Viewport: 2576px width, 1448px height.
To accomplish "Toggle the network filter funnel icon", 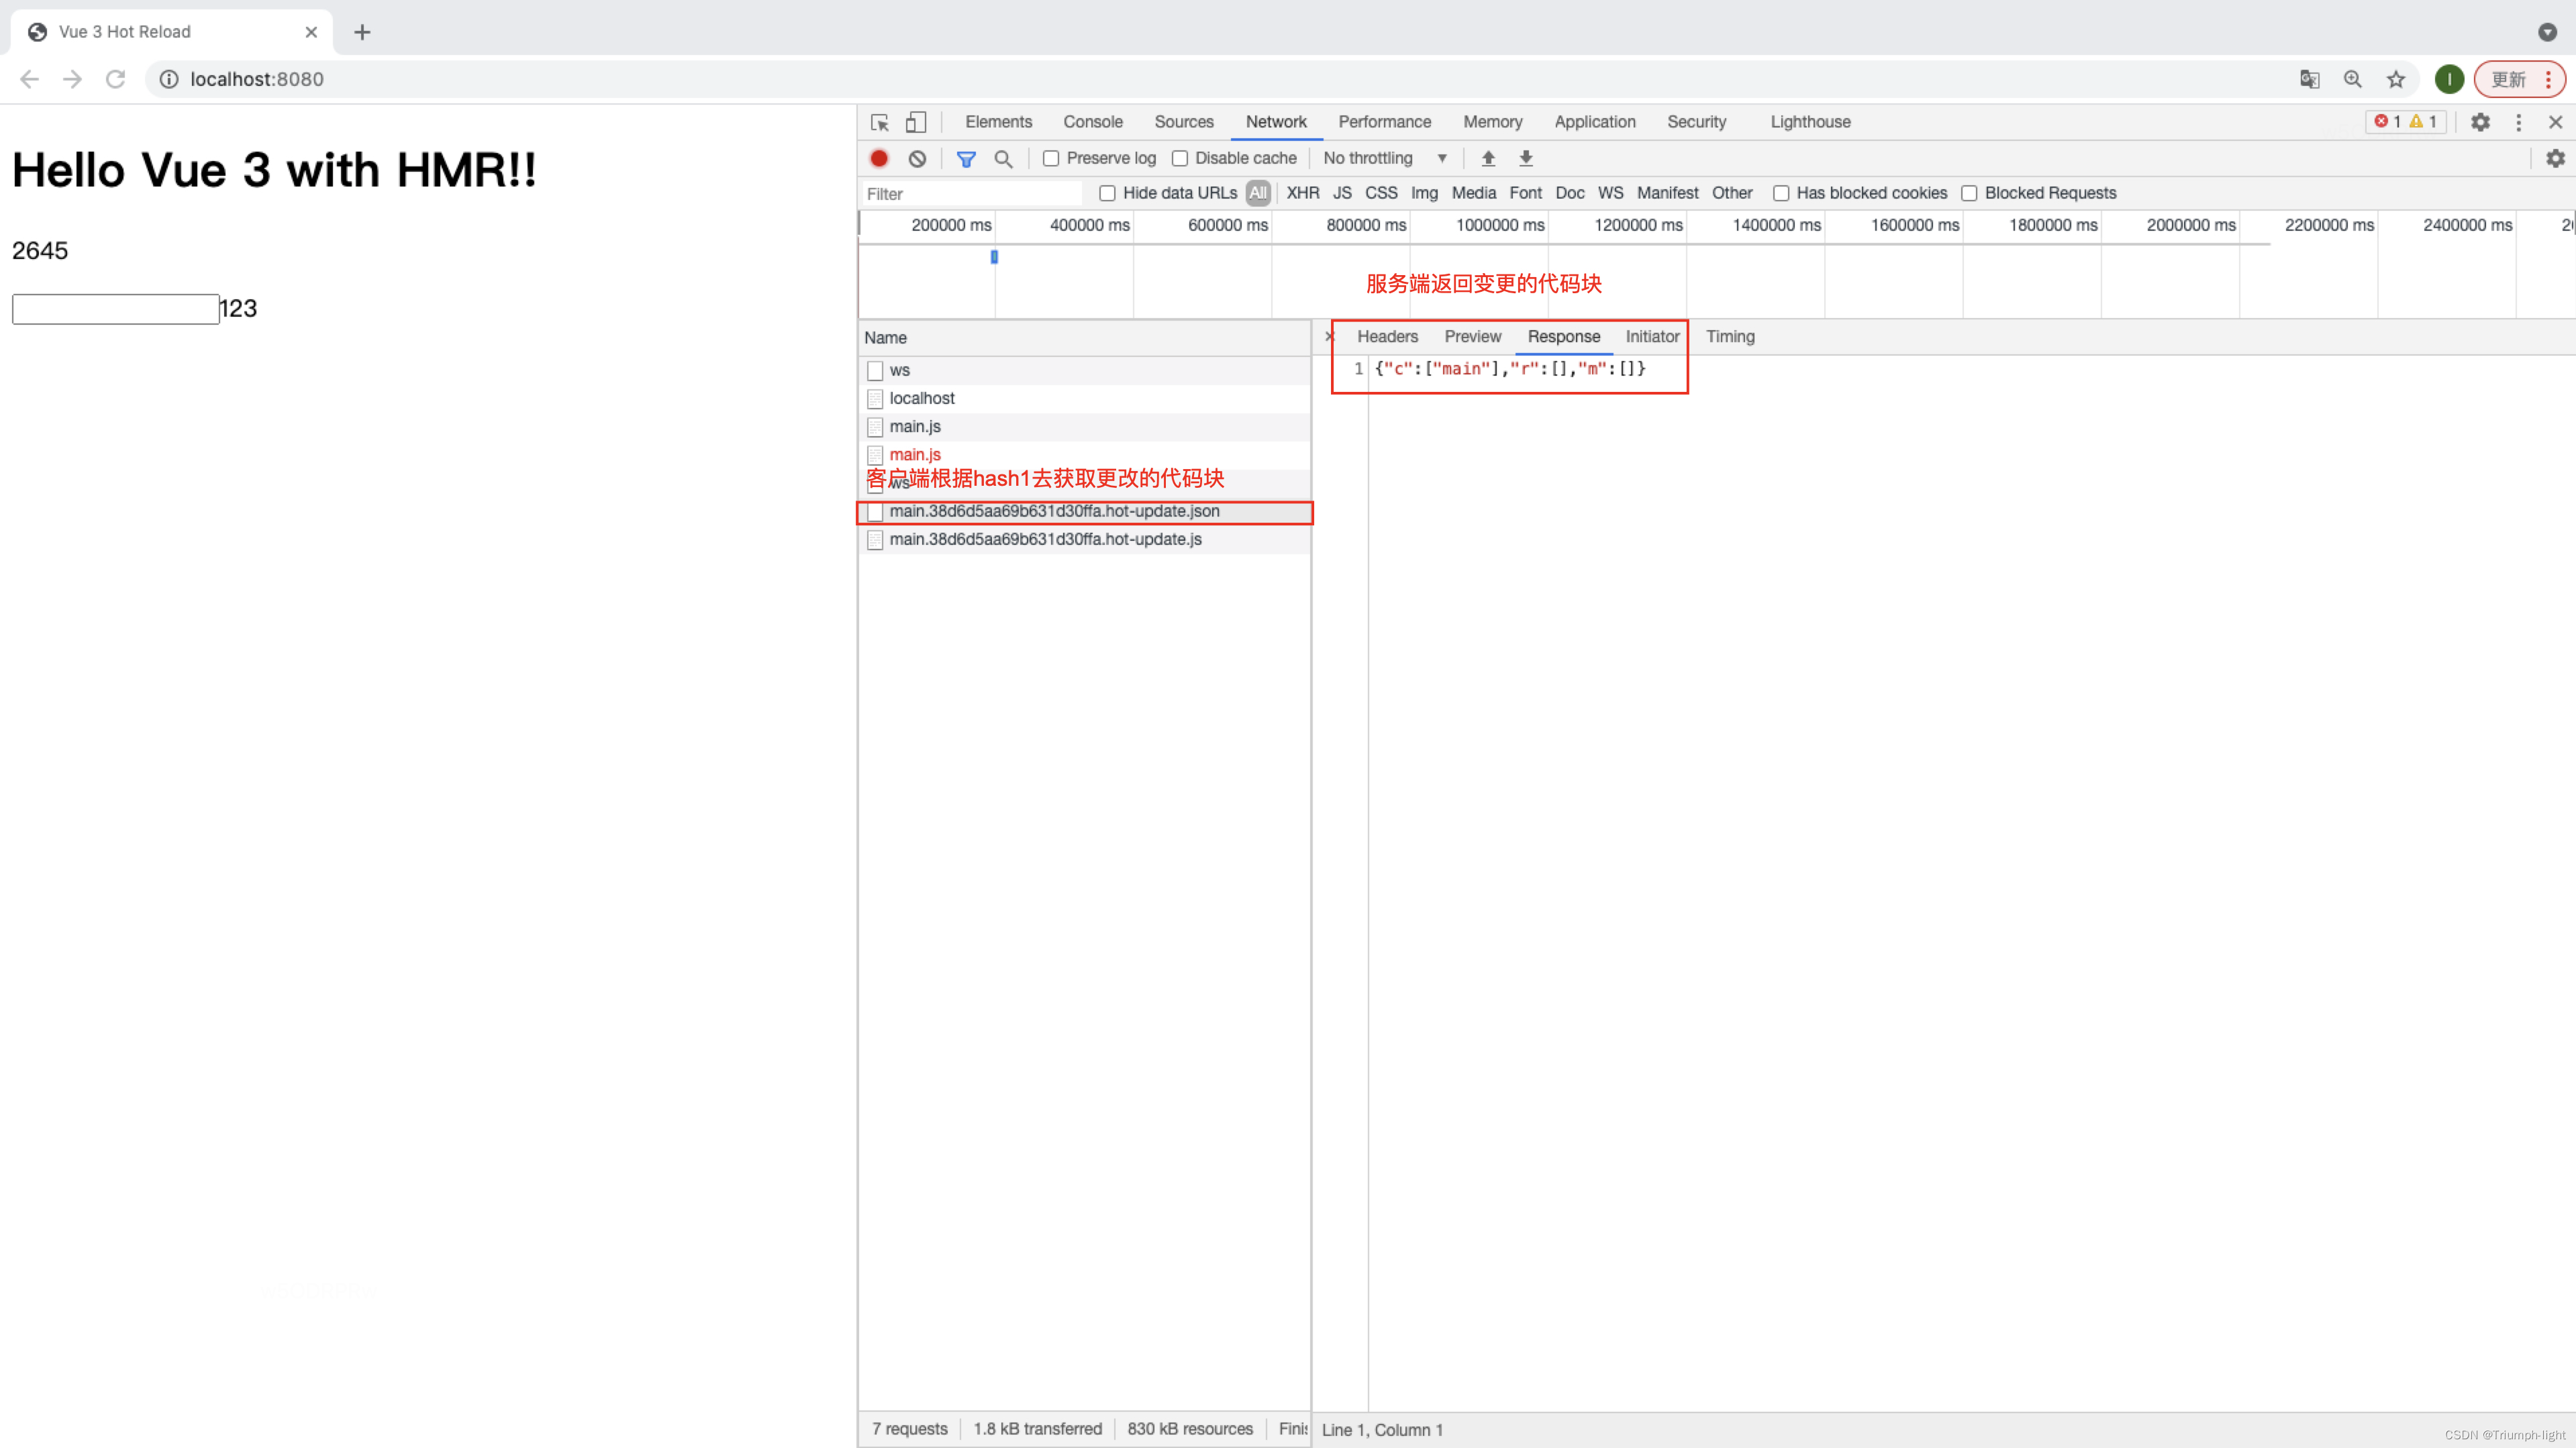I will click(966, 158).
